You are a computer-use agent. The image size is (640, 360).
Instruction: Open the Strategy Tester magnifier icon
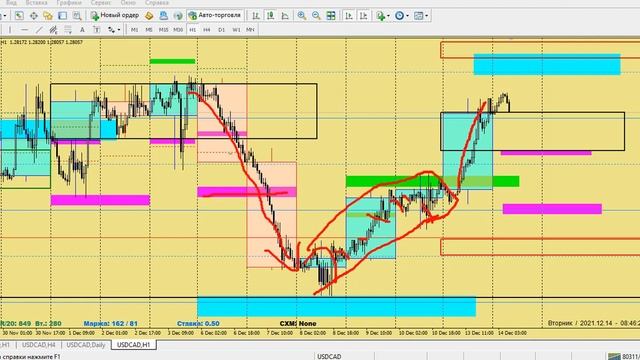click(77, 16)
